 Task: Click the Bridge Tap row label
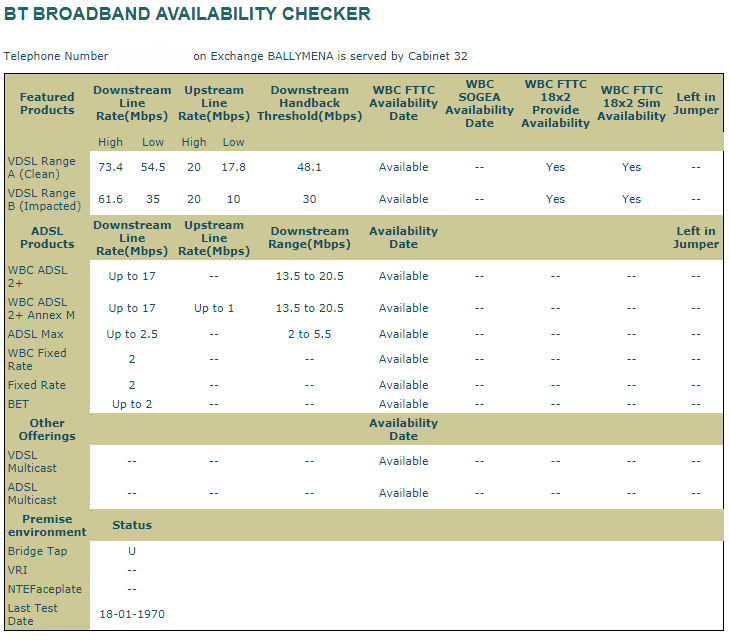36,551
